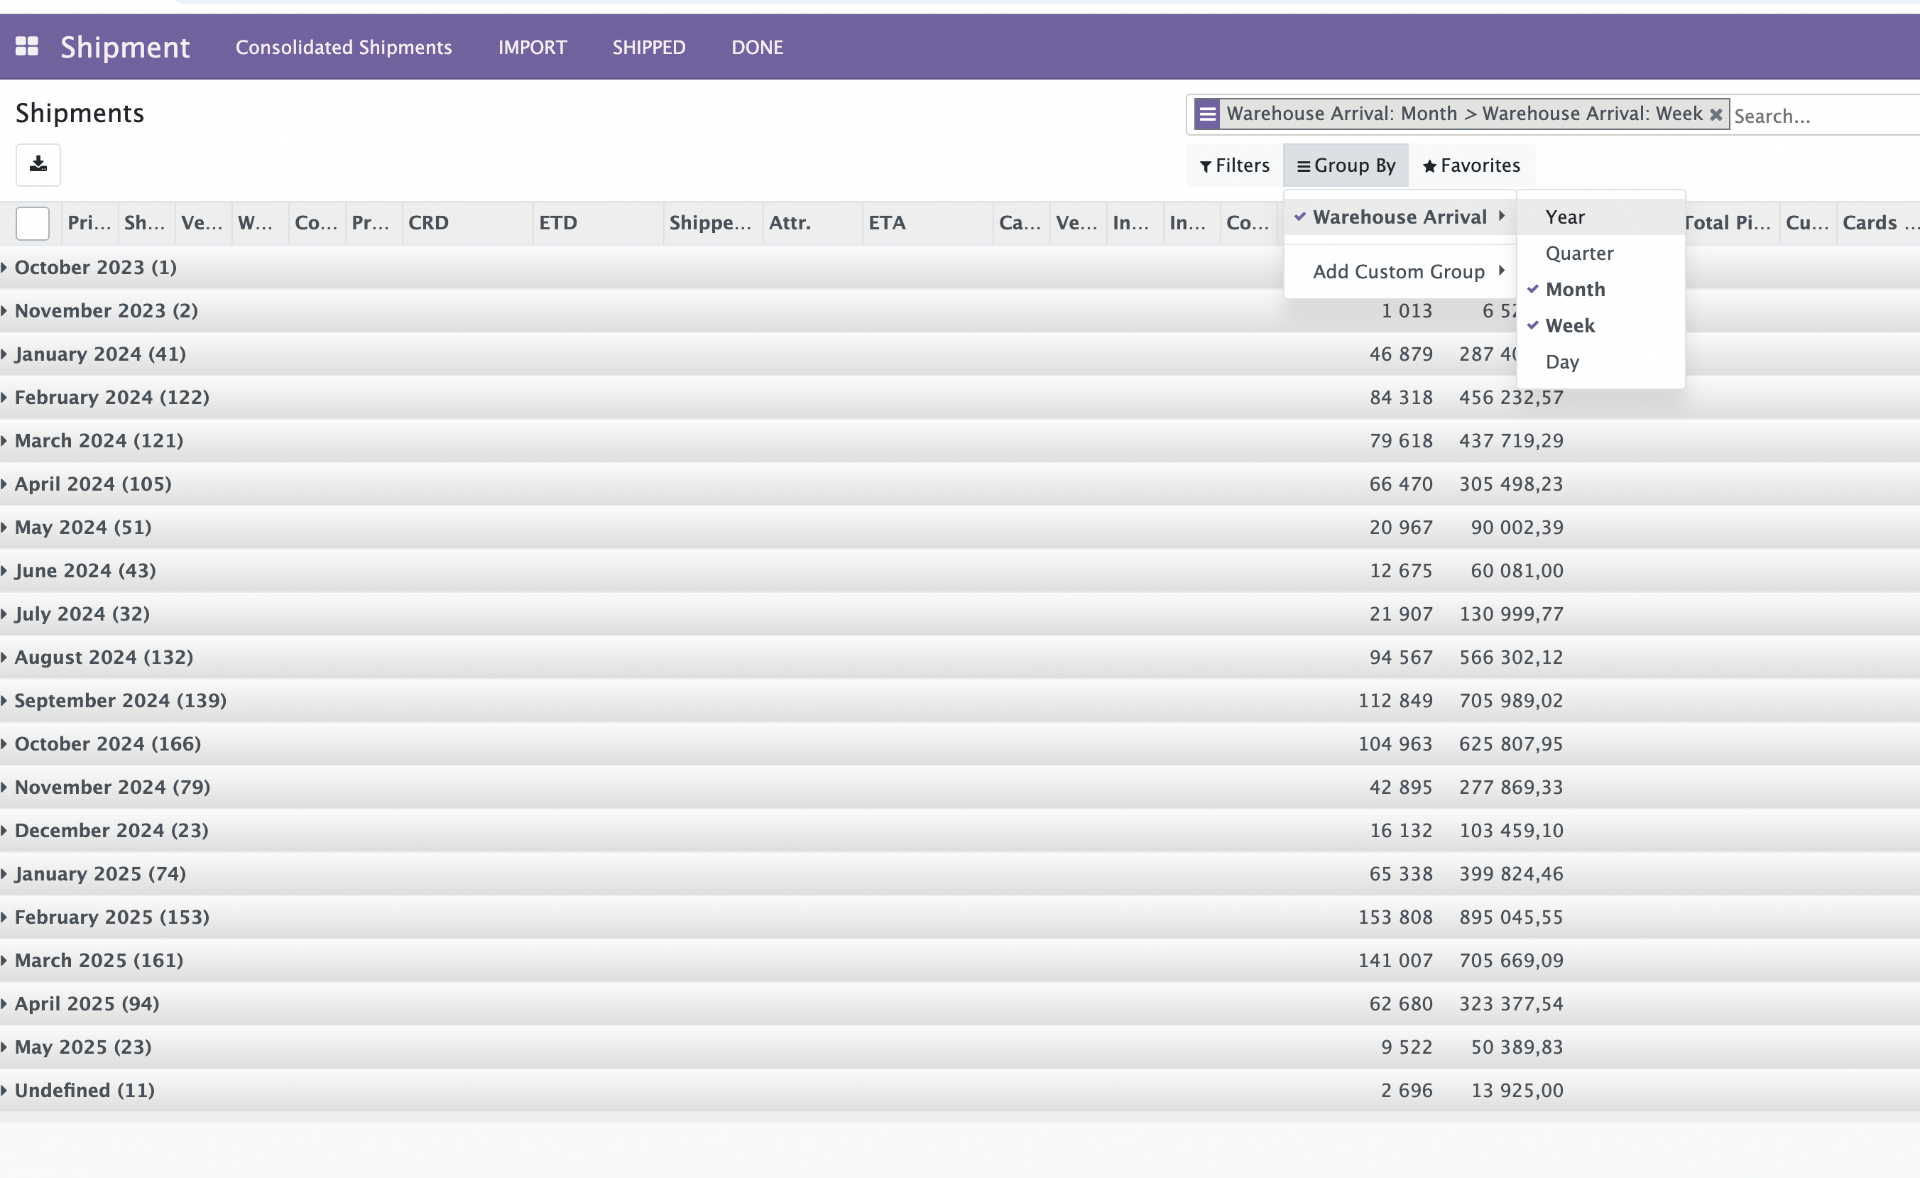Expand the February 2024 group row
The height and width of the screenshot is (1178, 1920).
[111, 398]
